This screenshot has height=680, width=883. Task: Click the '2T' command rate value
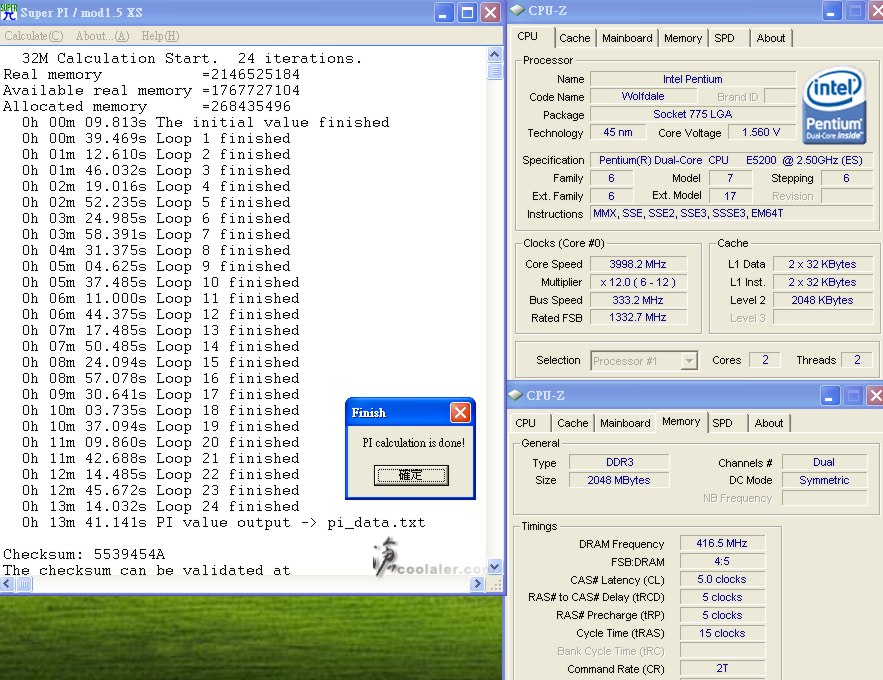coord(722,668)
